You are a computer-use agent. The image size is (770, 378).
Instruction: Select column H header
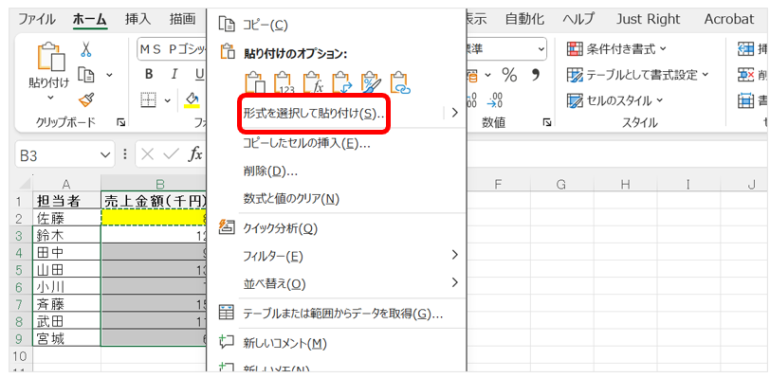[625, 185]
